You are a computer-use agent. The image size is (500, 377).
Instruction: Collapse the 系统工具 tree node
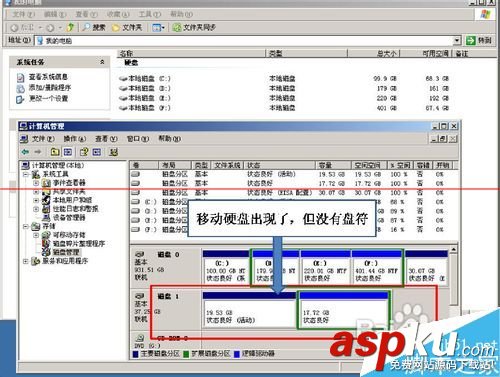[25, 174]
